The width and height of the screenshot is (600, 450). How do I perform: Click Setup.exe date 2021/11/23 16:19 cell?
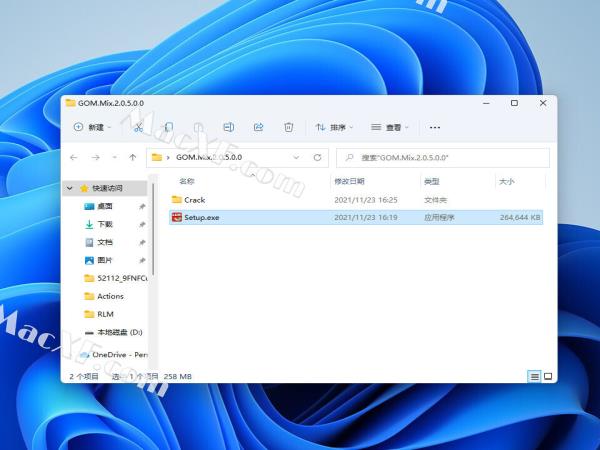click(x=366, y=217)
